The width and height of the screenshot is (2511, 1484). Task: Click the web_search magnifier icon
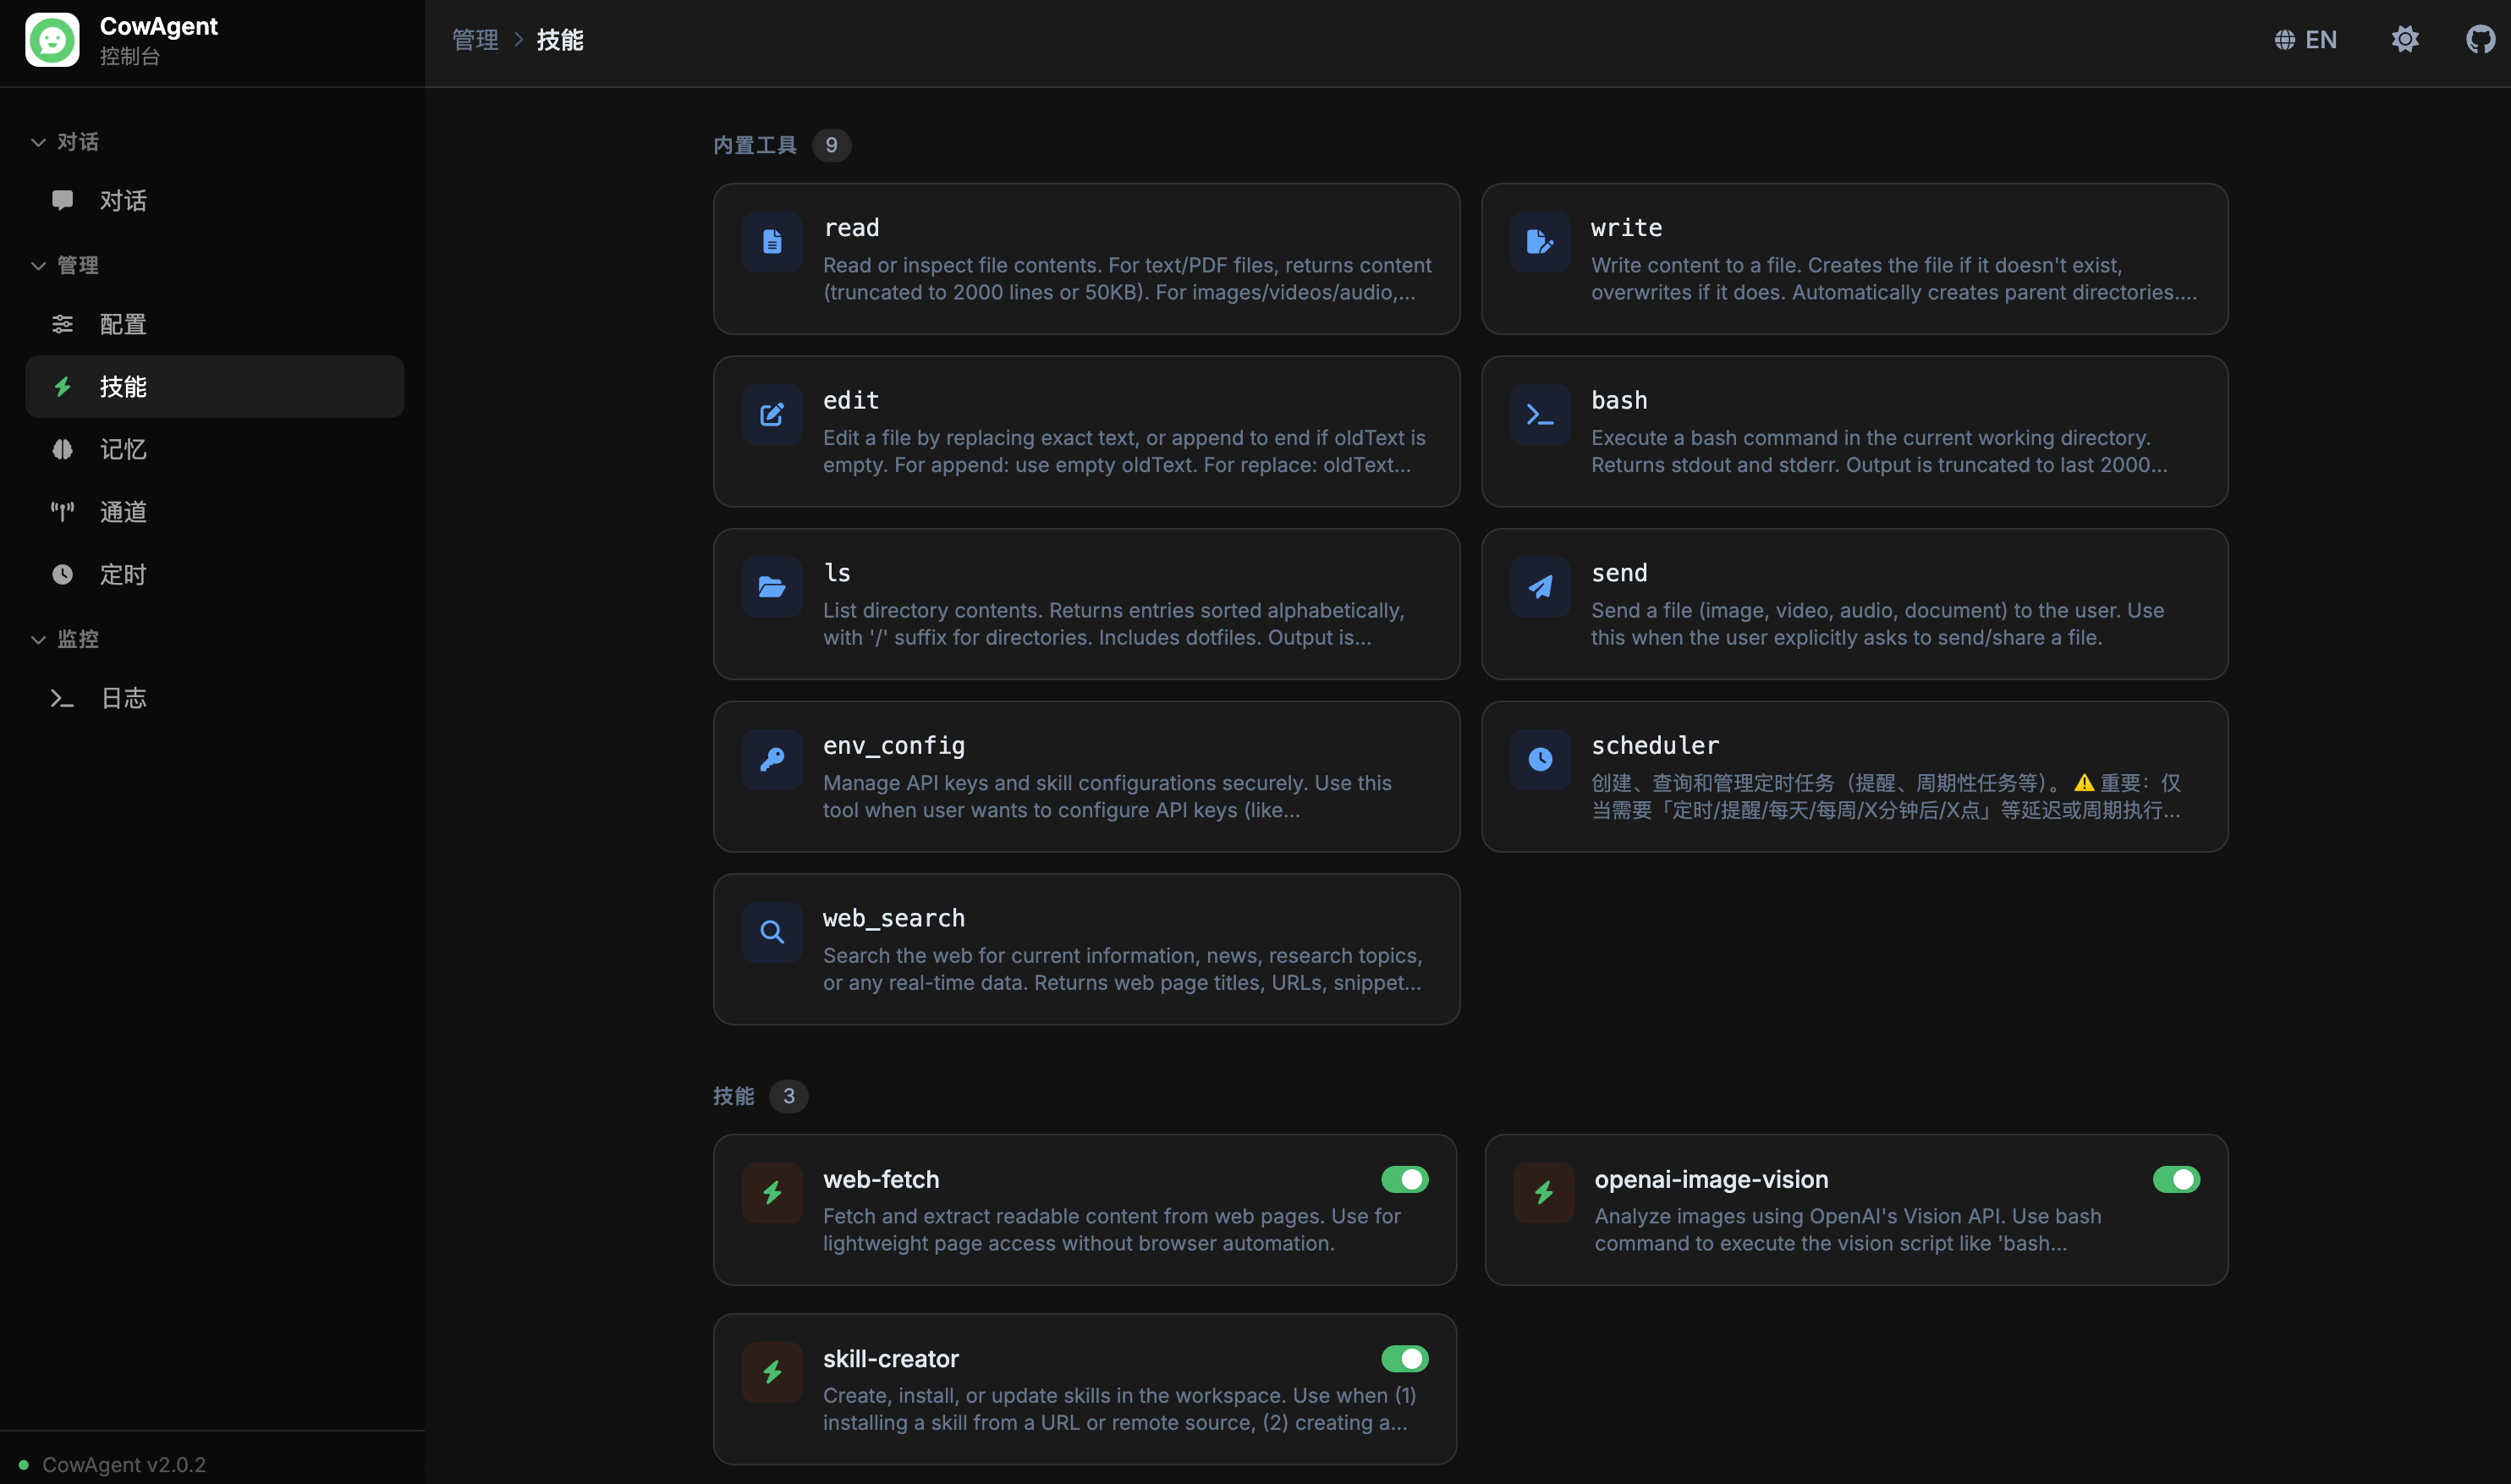(x=772, y=932)
